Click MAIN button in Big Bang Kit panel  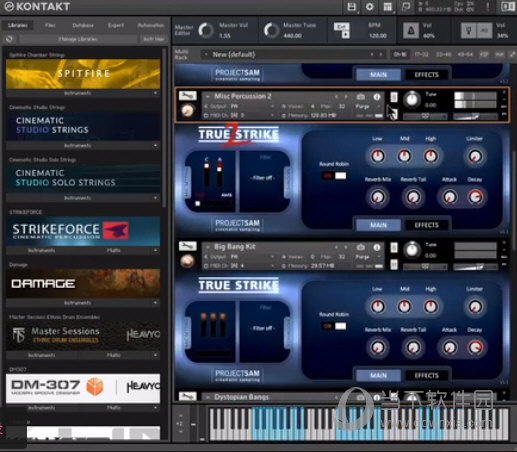click(378, 375)
